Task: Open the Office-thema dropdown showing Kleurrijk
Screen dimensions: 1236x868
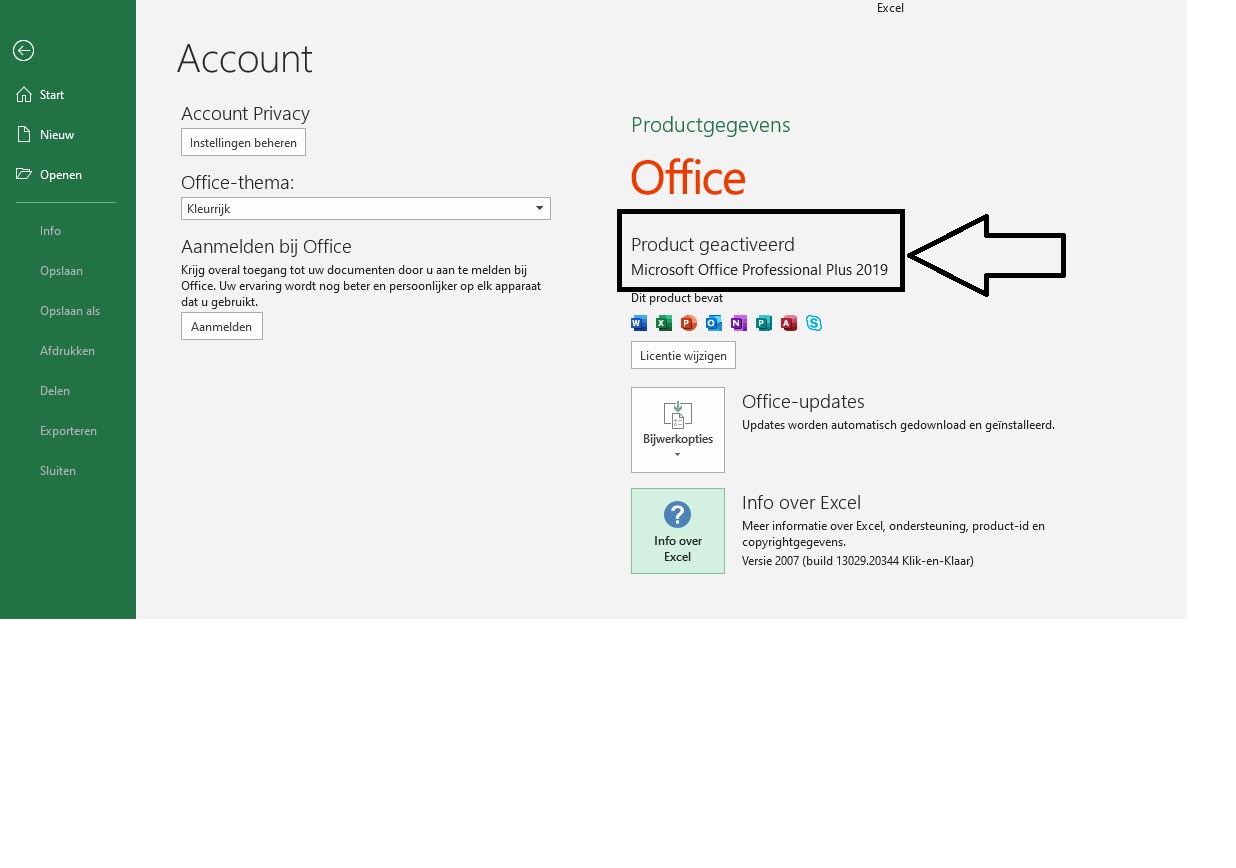Action: [366, 209]
